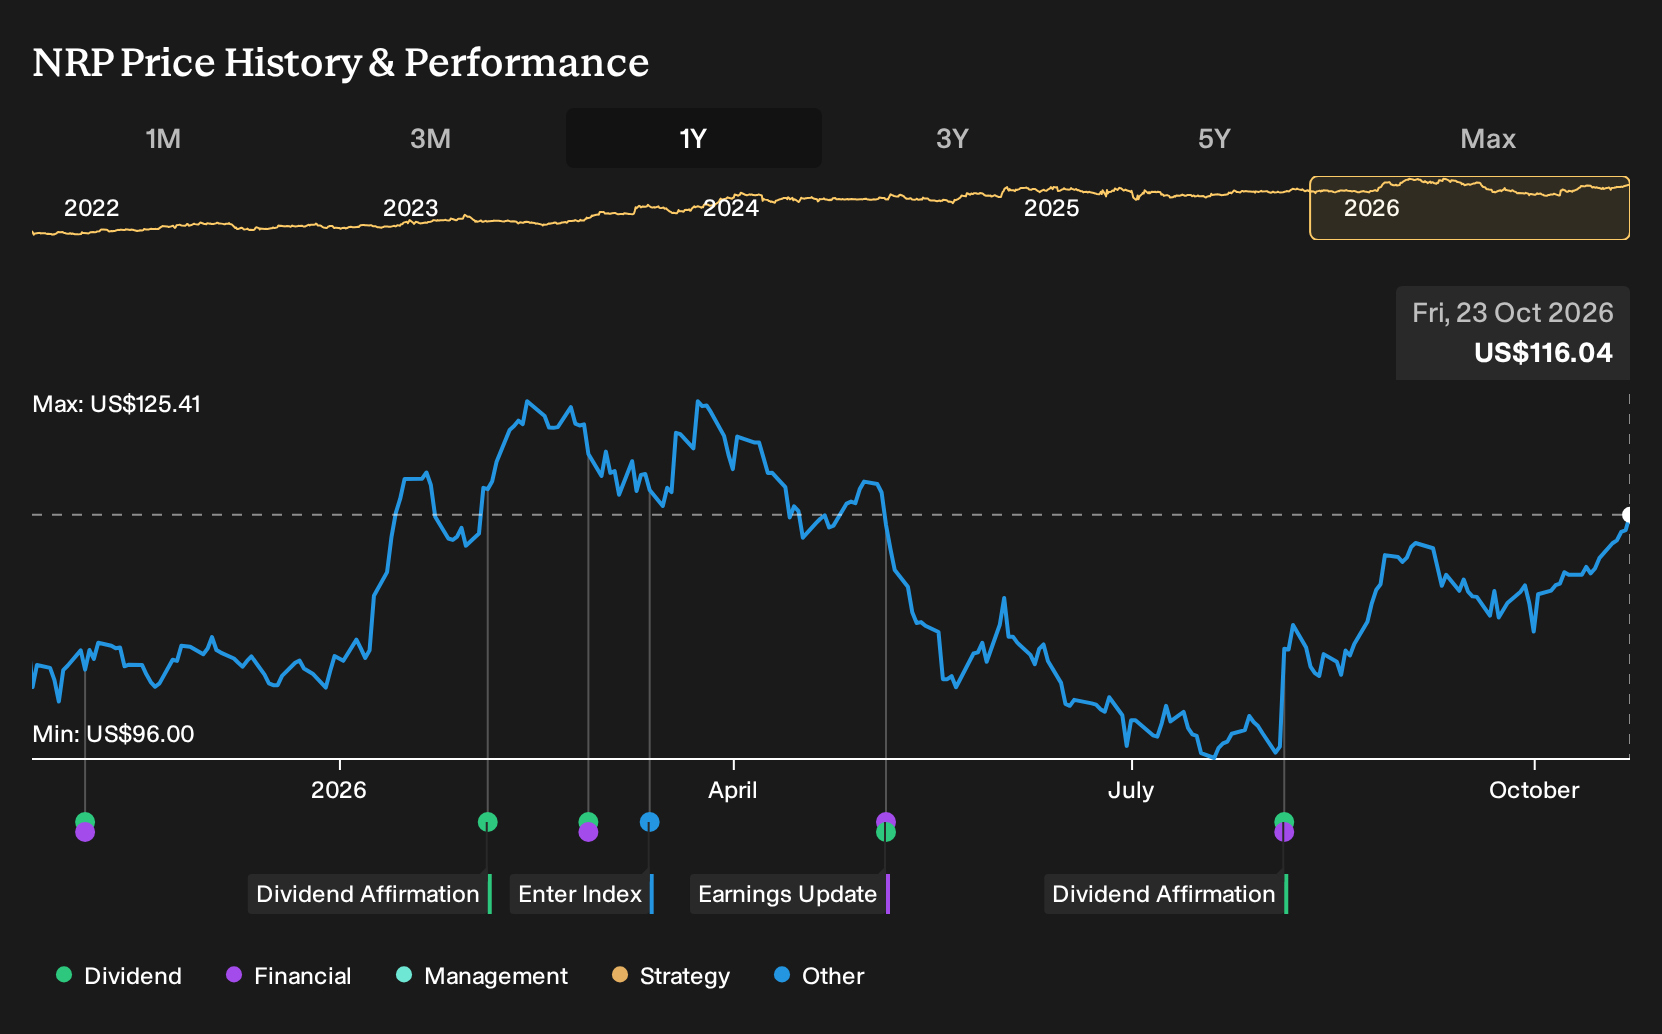Image resolution: width=1662 pixels, height=1034 pixels.
Task: Click the blue Other event marker dot
Action: click(649, 822)
